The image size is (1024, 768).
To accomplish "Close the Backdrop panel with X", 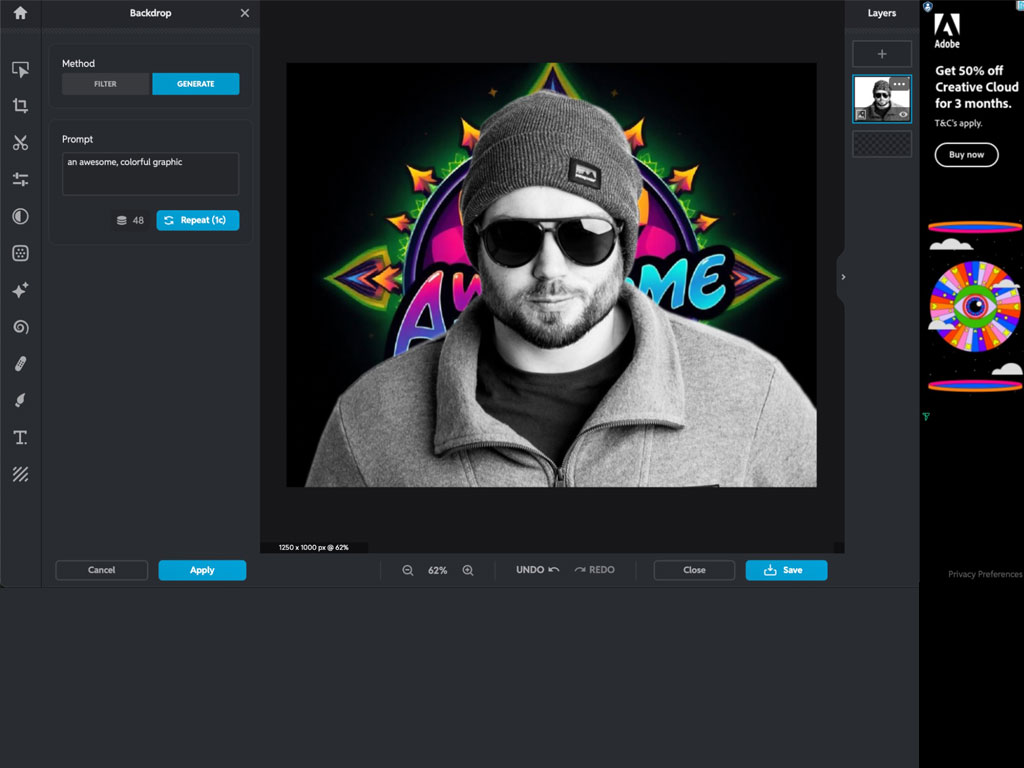I will pyautogui.click(x=245, y=14).
